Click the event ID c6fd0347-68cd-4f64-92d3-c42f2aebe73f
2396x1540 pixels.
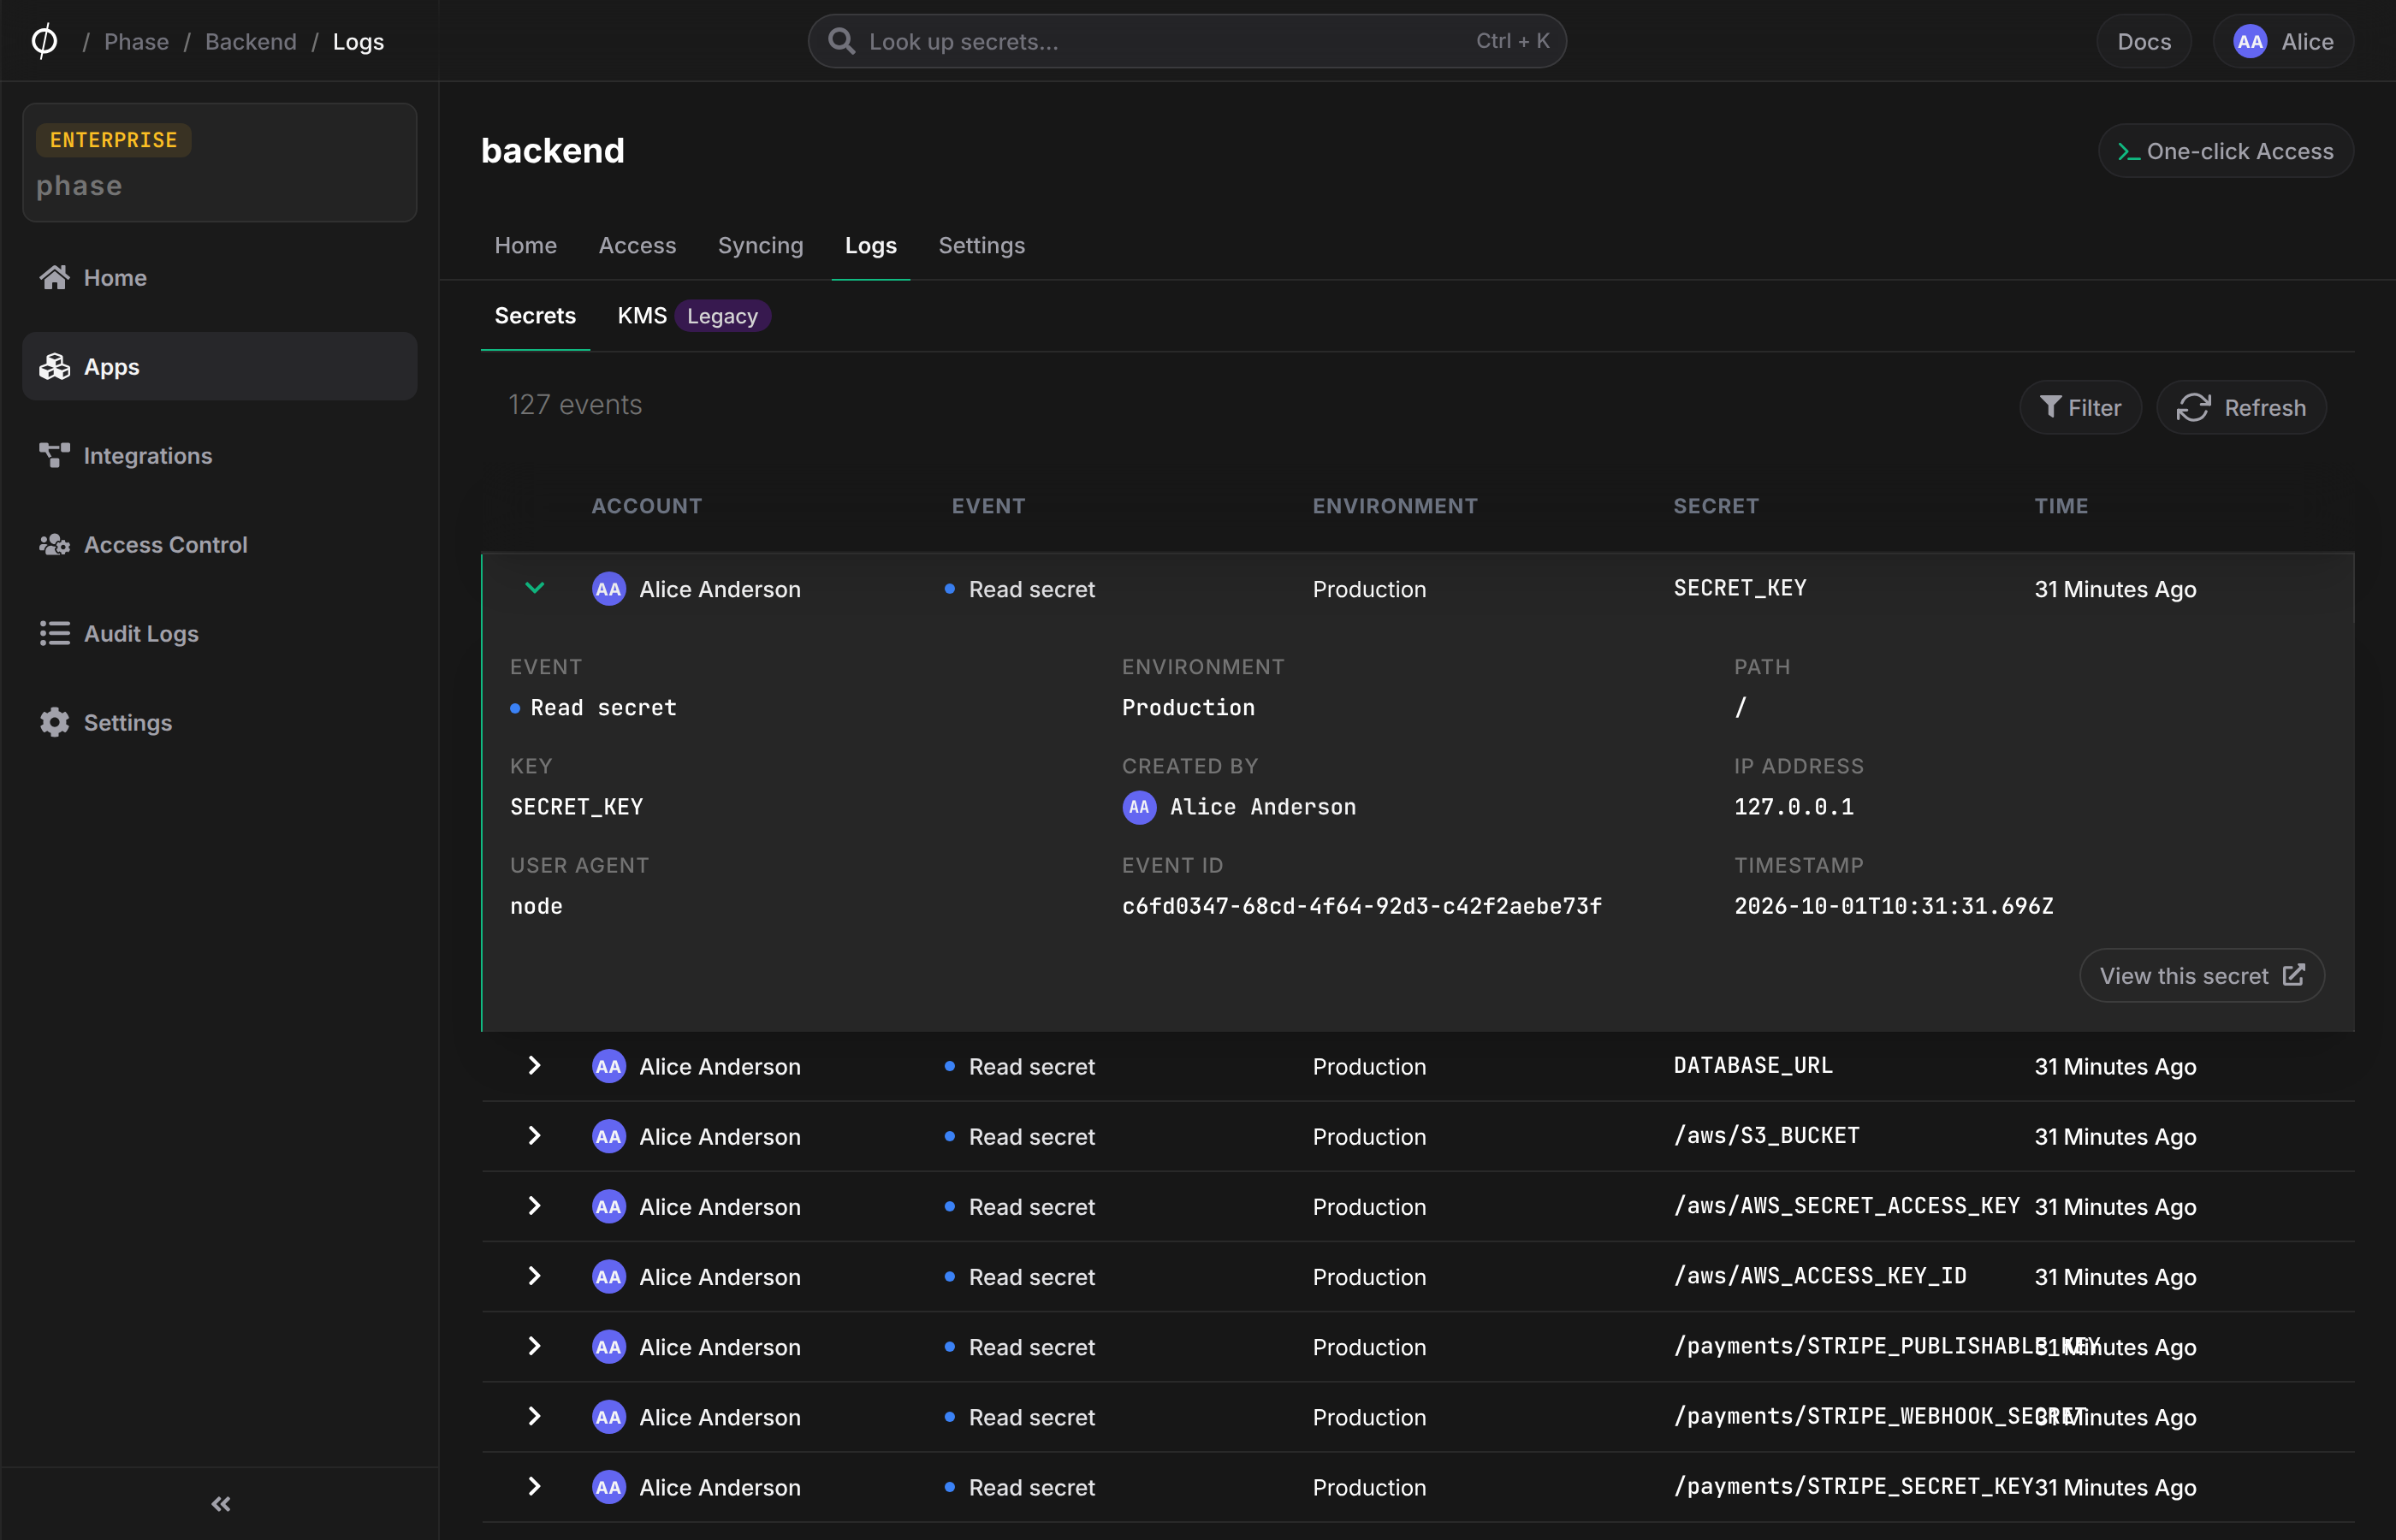(x=1361, y=906)
